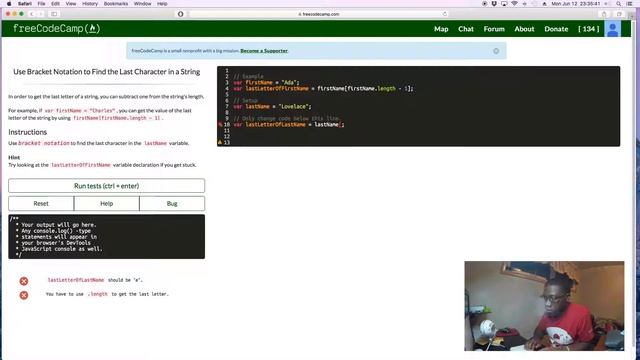Viewport: 640px width, 360px height.
Task: Open the Forum link in navbar
Action: [494, 29]
